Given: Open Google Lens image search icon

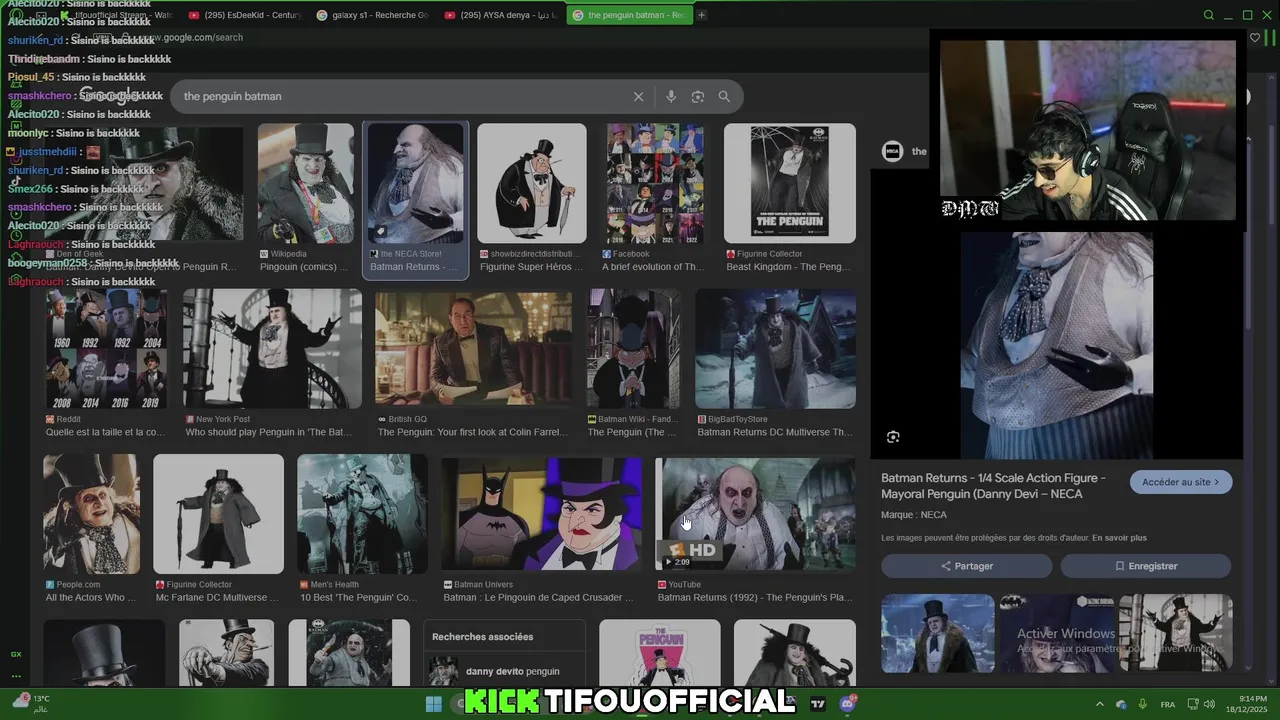Looking at the screenshot, I should (x=698, y=96).
